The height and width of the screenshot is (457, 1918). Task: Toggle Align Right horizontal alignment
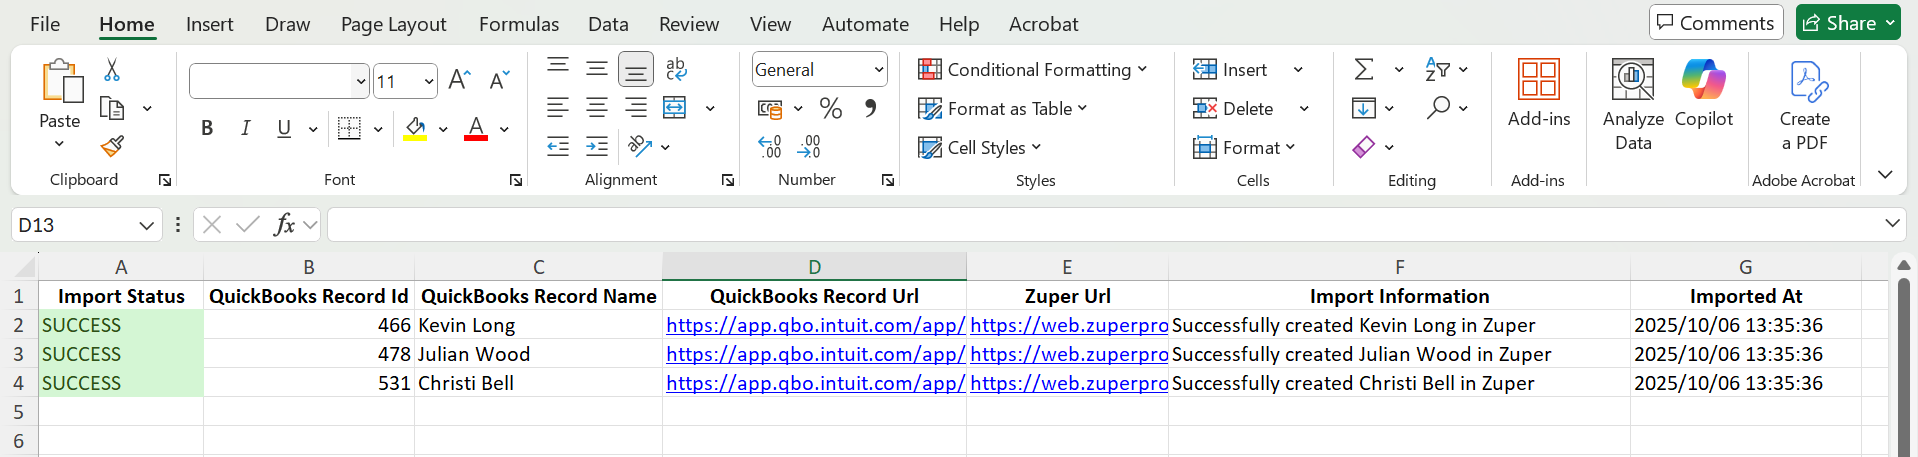point(636,108)
